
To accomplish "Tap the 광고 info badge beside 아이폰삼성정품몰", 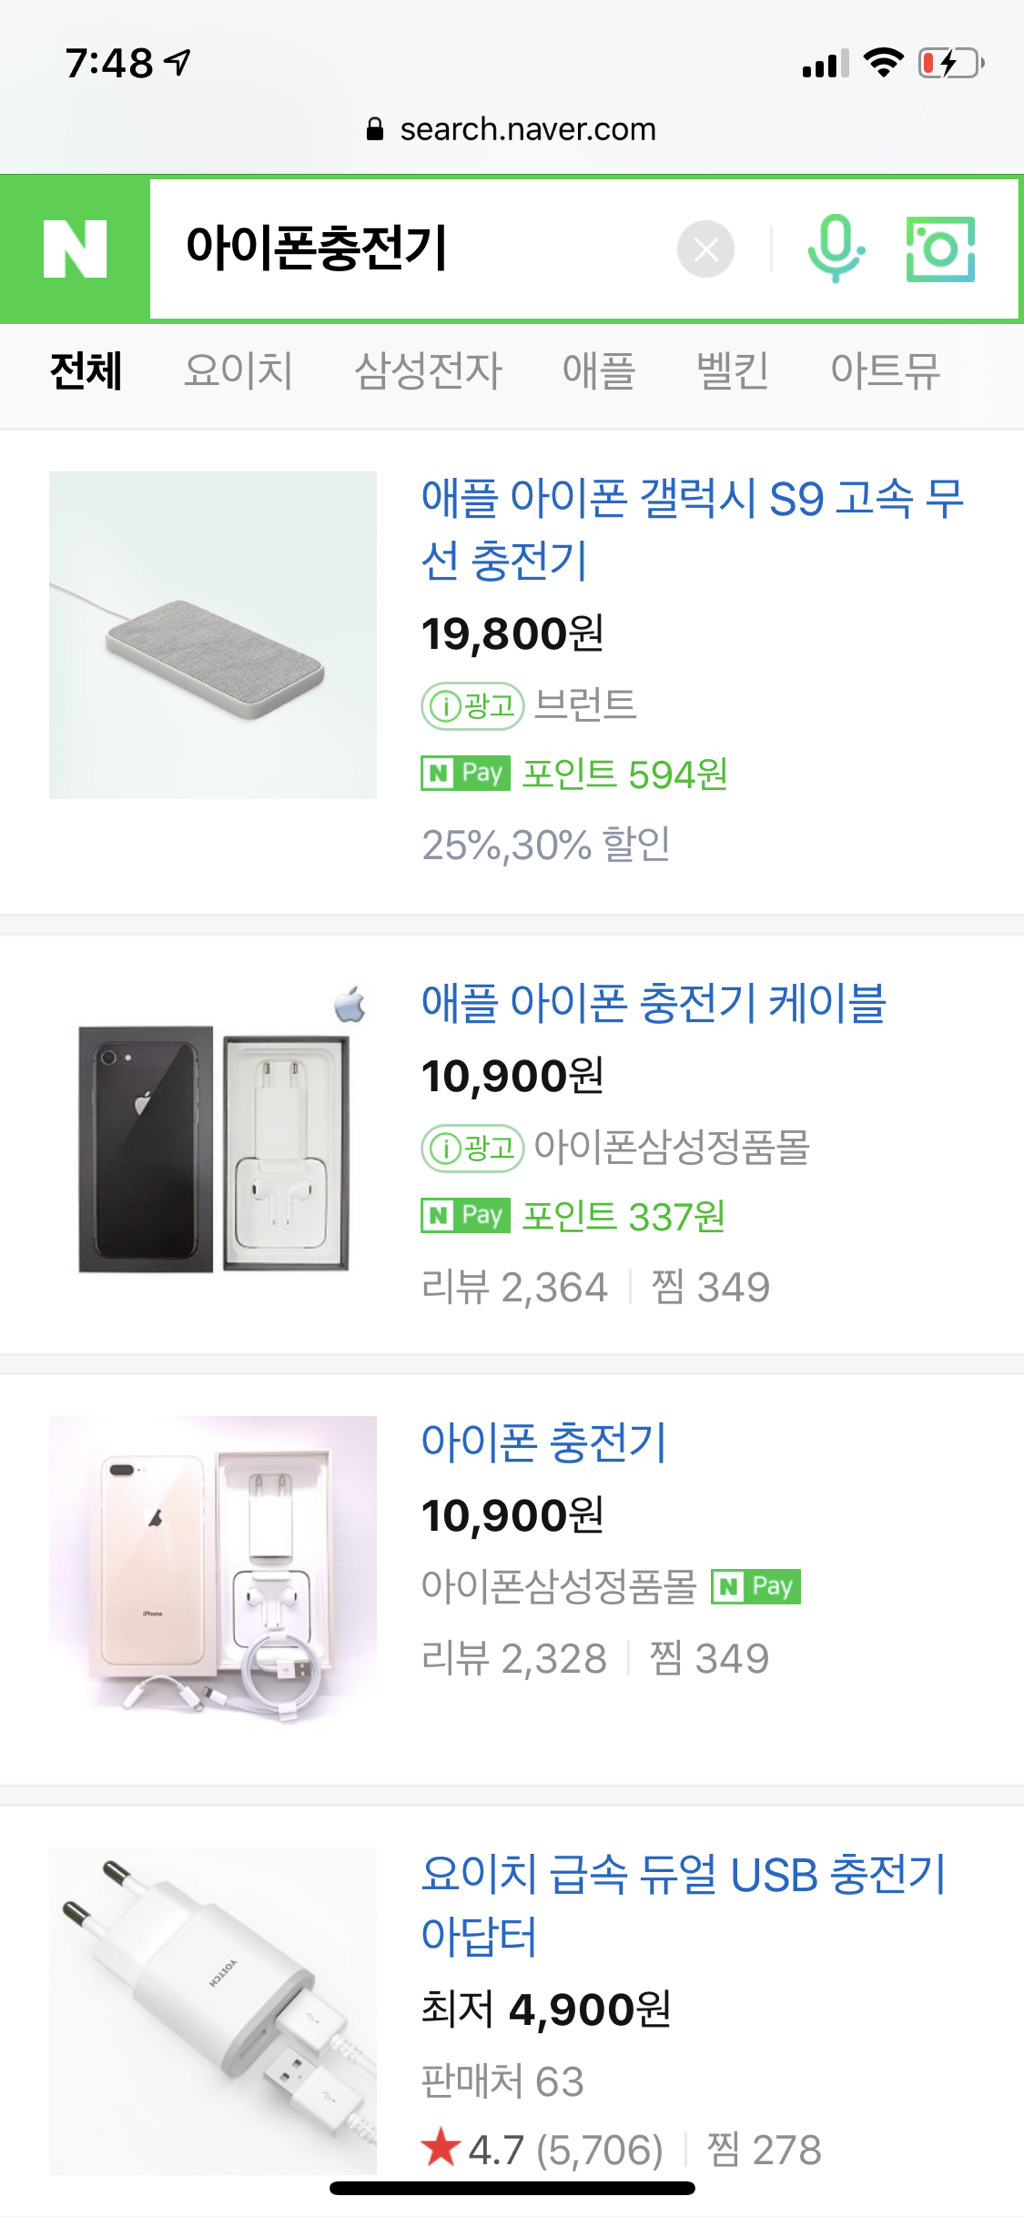I will click(472, 1148).
